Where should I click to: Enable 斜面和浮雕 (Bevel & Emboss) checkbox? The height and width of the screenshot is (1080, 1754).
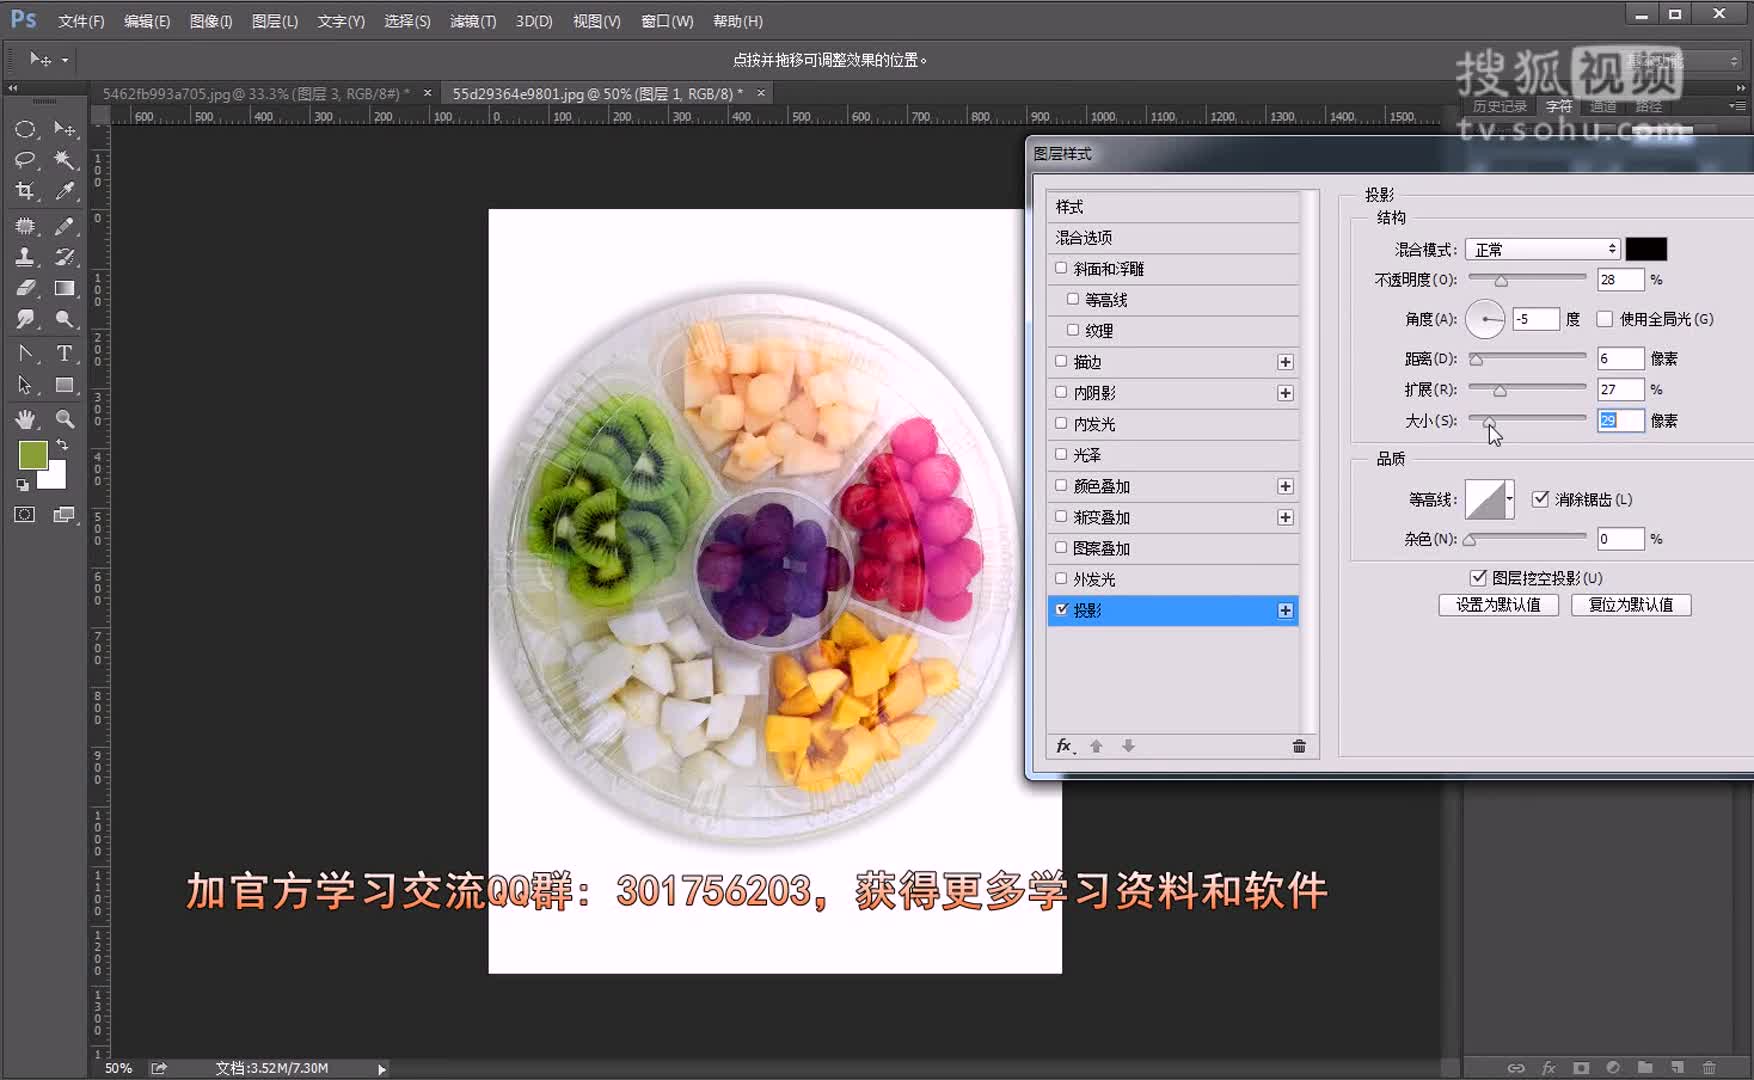pos(1061,268)
